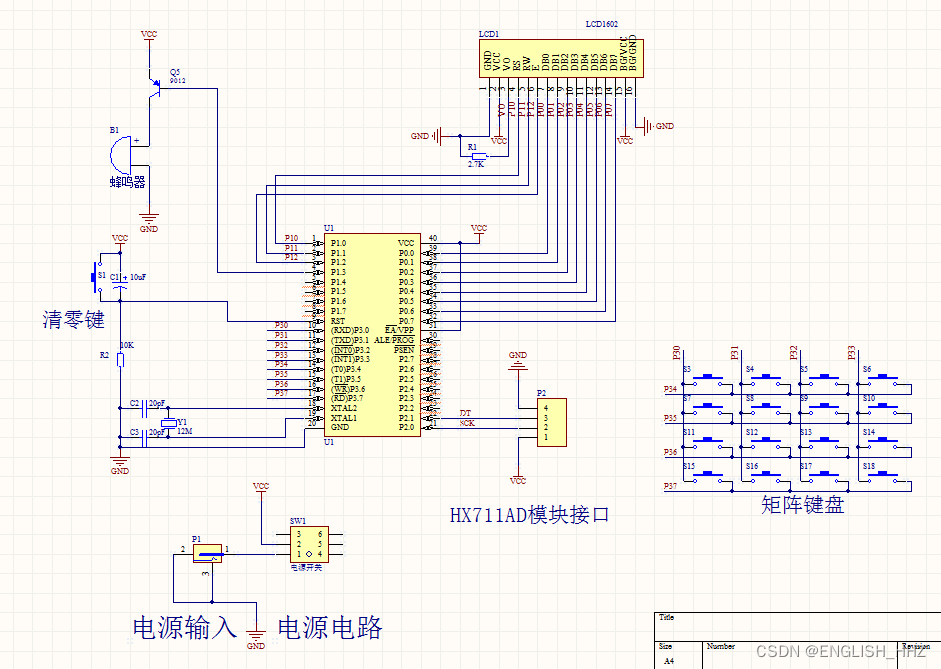Click the GND symbol in the power circuit
This screenshot has height=669, width=941.
tap(256, 638)
